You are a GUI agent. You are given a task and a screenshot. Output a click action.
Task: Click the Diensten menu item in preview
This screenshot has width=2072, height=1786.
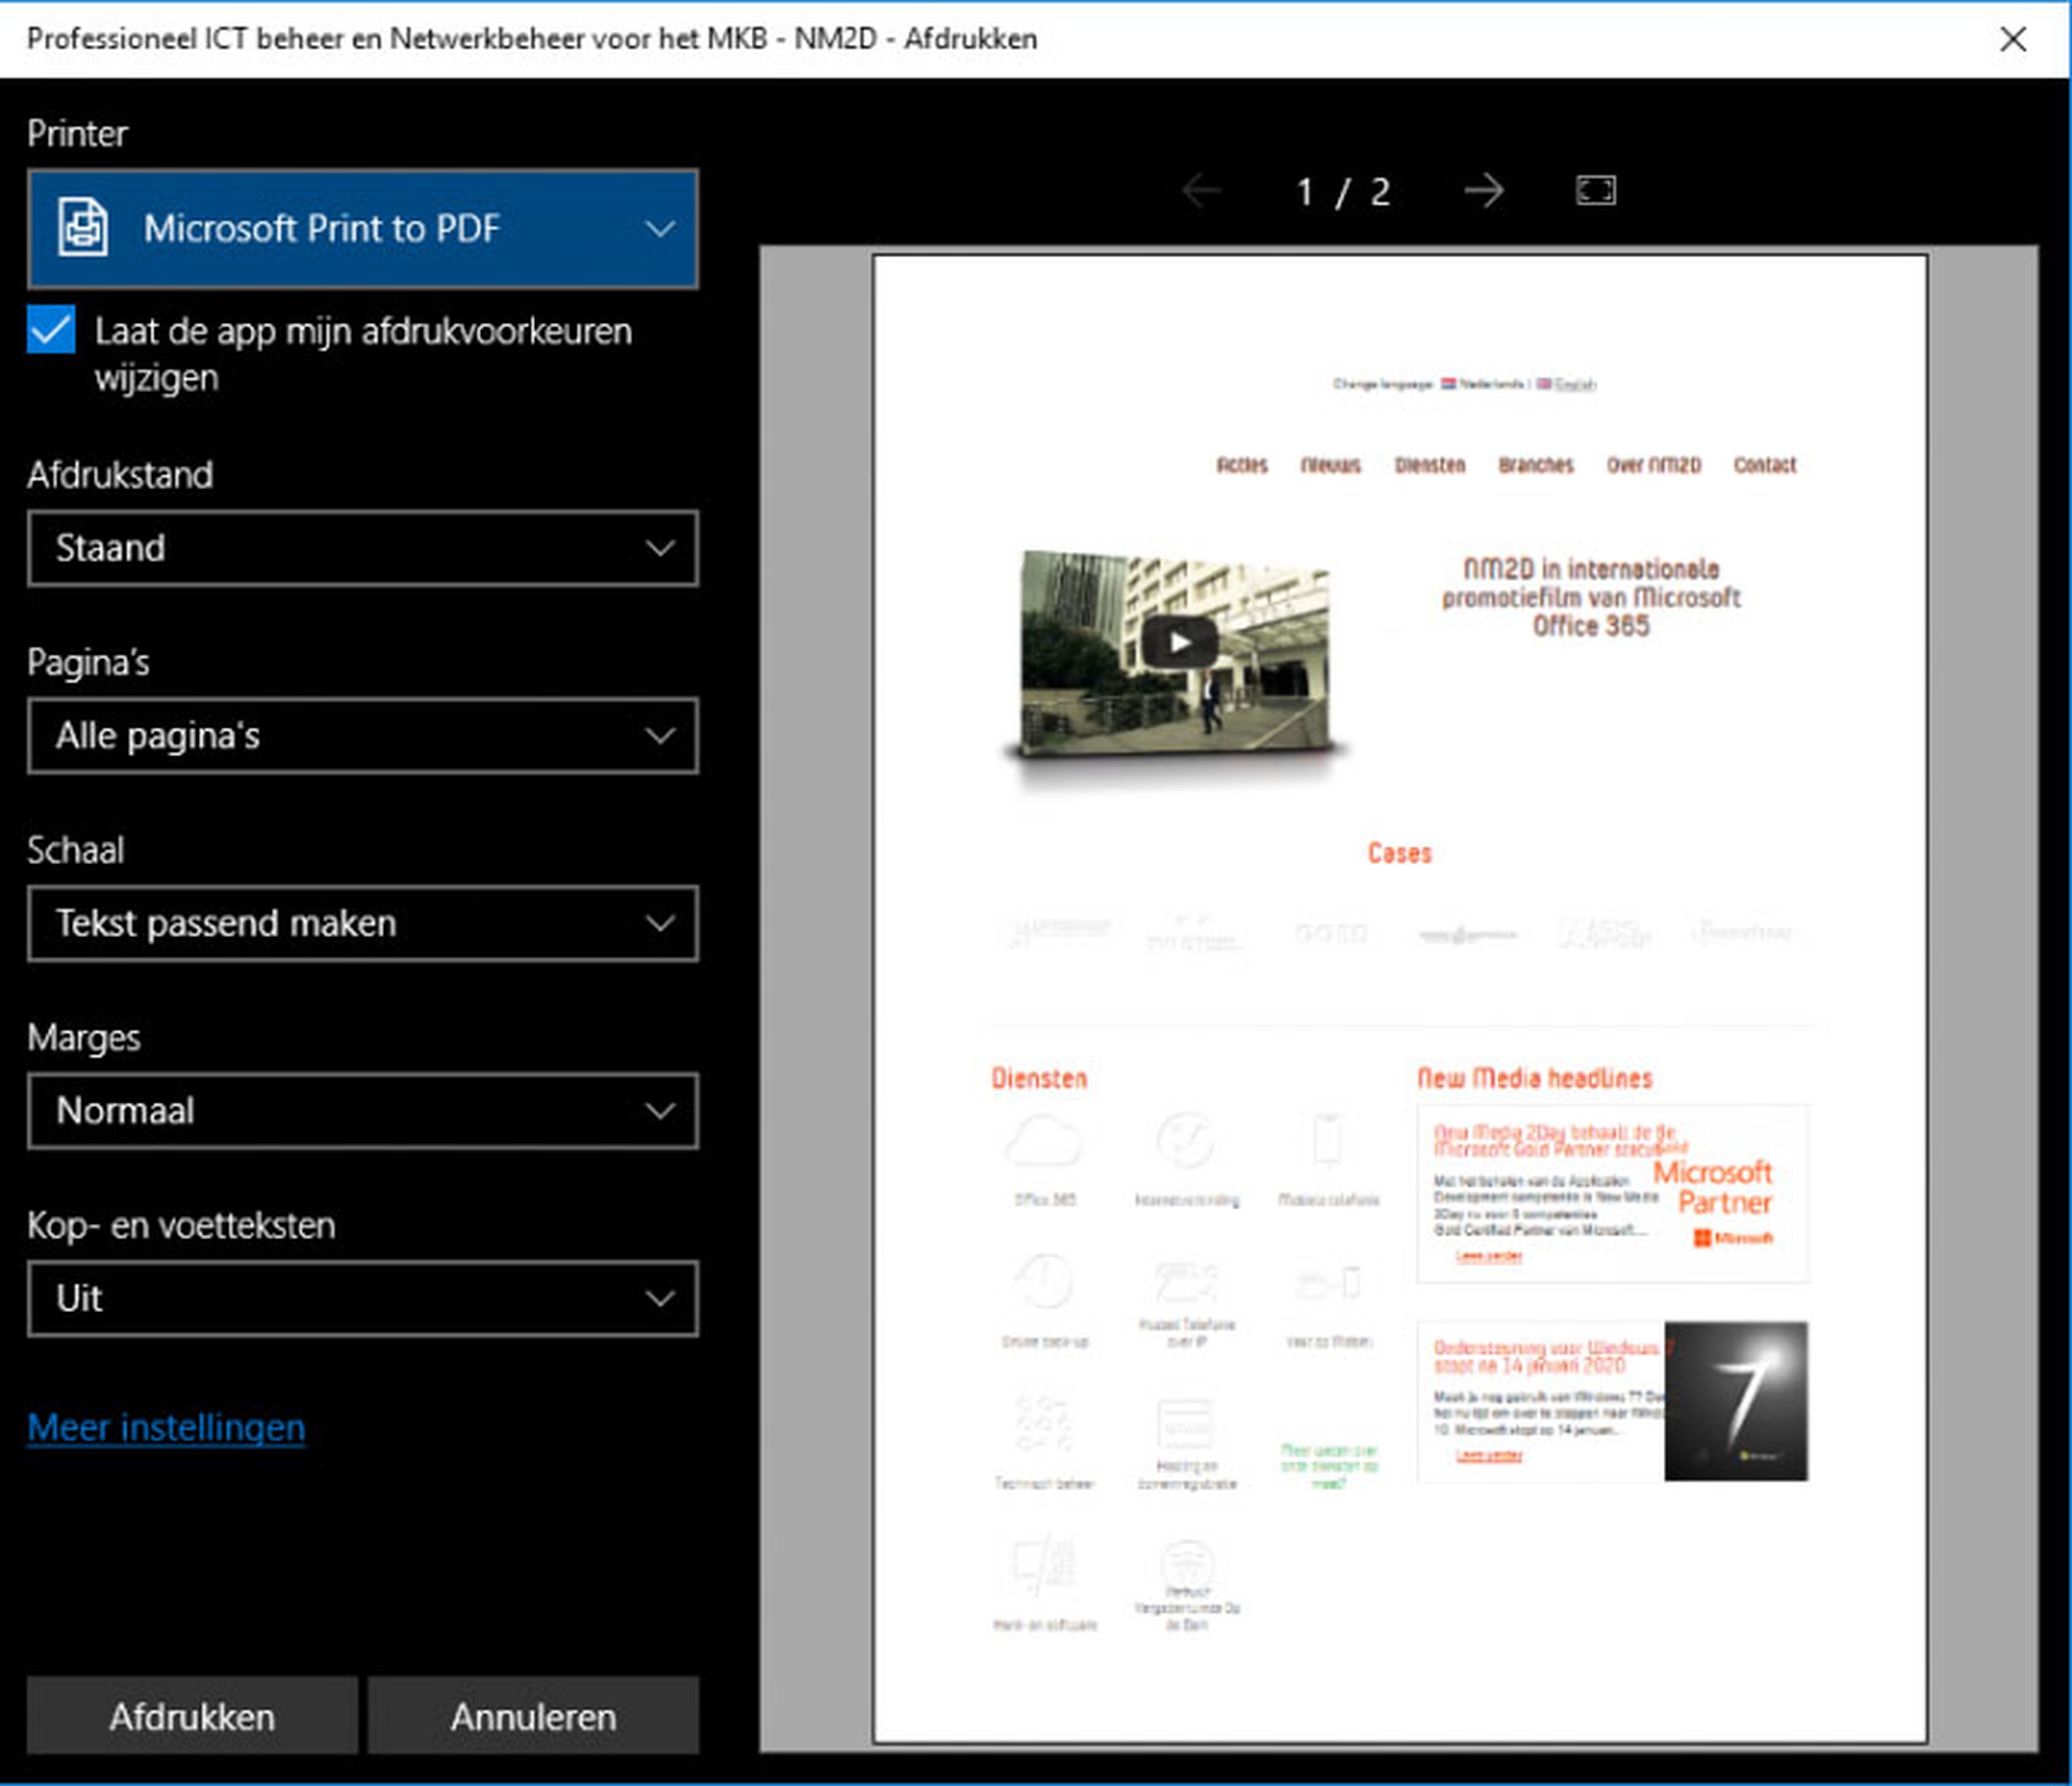point(1429,465)
